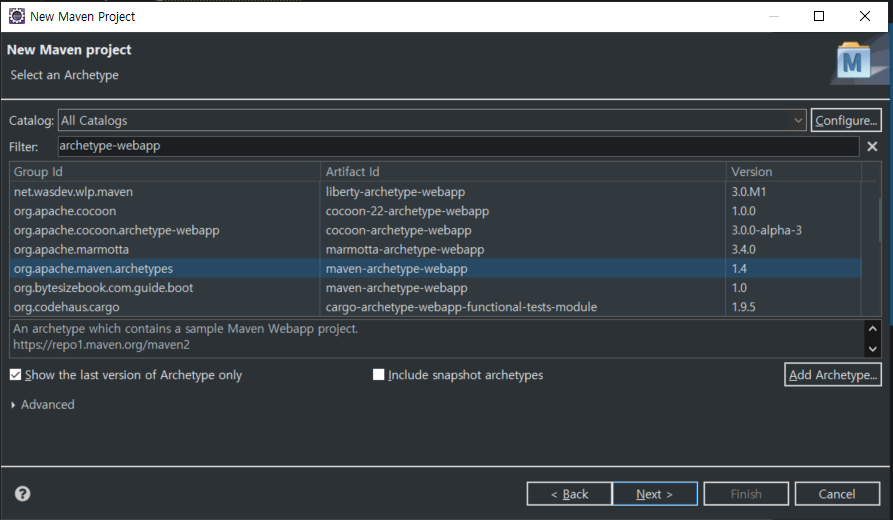Click the Cancel button
This screenshot has width=893, height=520.
[837, 494]
